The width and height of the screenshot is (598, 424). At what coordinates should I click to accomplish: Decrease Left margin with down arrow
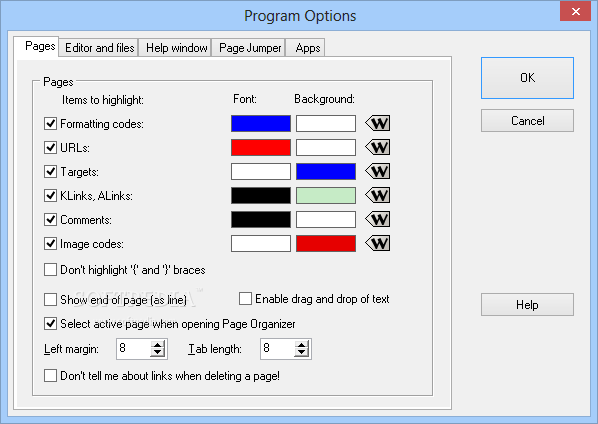[158, 353]
